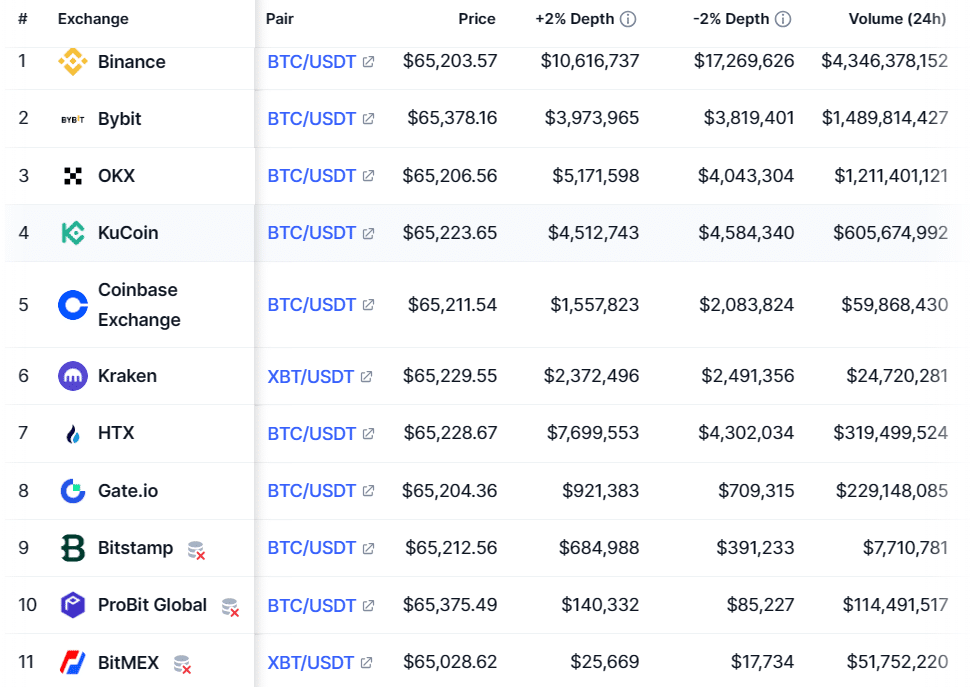This screenshot has width=970, height=687.
Task: Click the external-link icon beside ProBit's BTC/USDT
Action: [x=366, y=605]
